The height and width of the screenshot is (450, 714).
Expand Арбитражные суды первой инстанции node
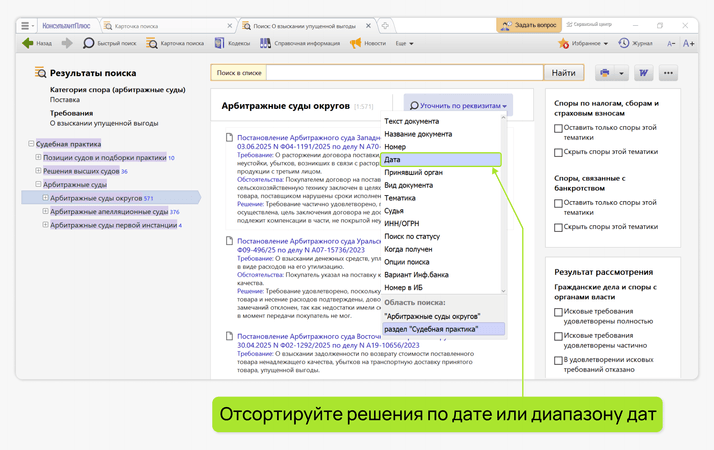[x=46, y=225]
